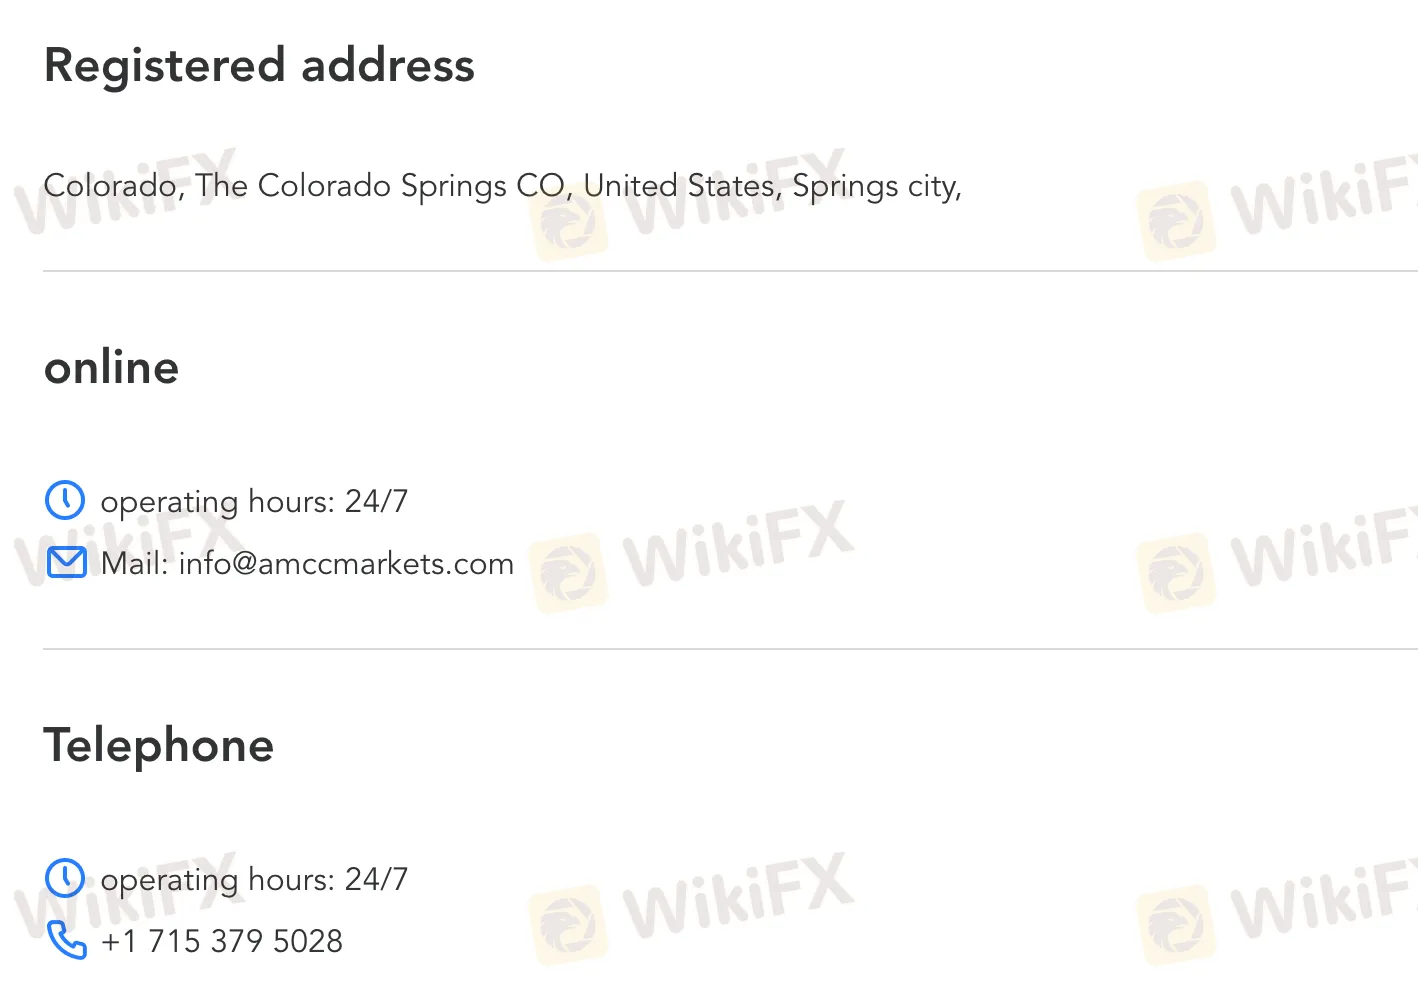Click the divider line above Telephone
The width and height of the screenshot is (1418, 1004).
pyautogui.click(x=730, y=649)
